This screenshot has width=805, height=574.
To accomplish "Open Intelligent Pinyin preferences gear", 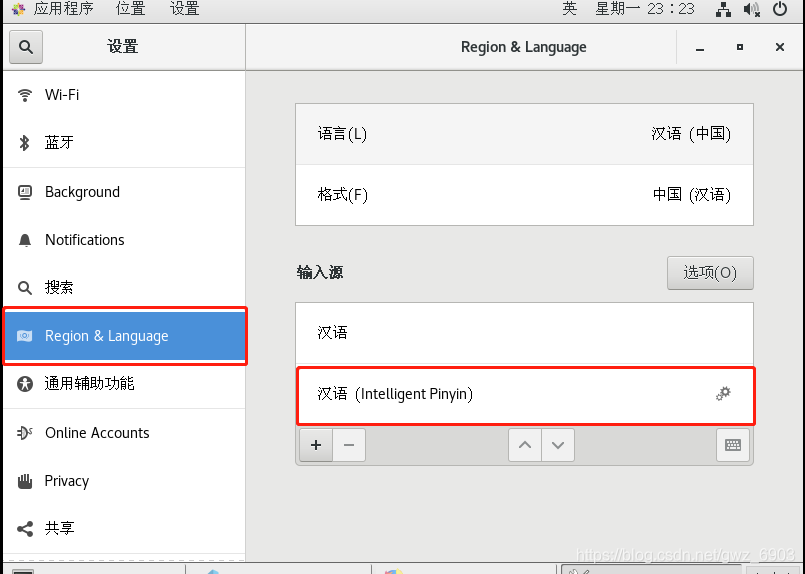I will coord(723,394).
